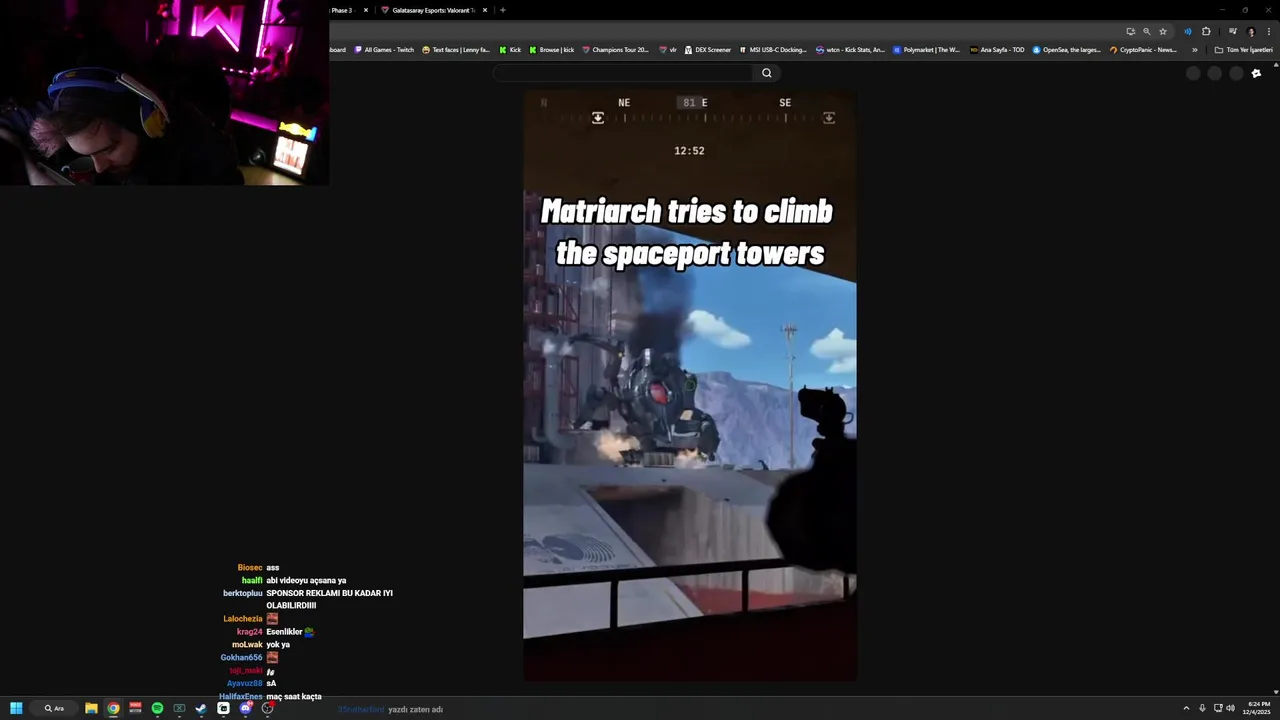
Task: Open File Explorer from taskbar
Action: pyautogui.click(x=91, y=708)
